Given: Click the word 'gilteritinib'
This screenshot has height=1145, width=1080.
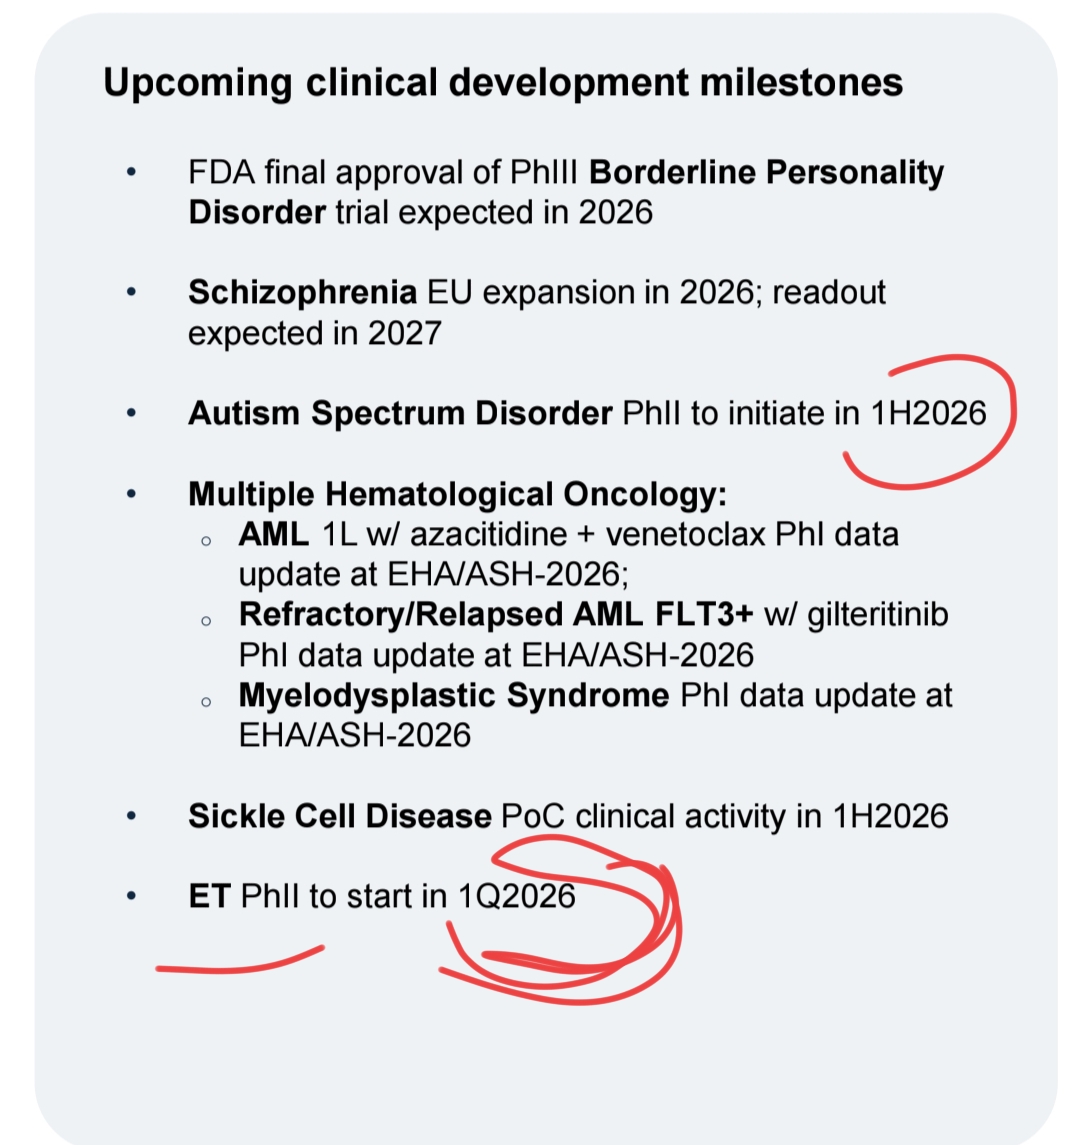Looking at the screenshot, I should pos(878,616).
